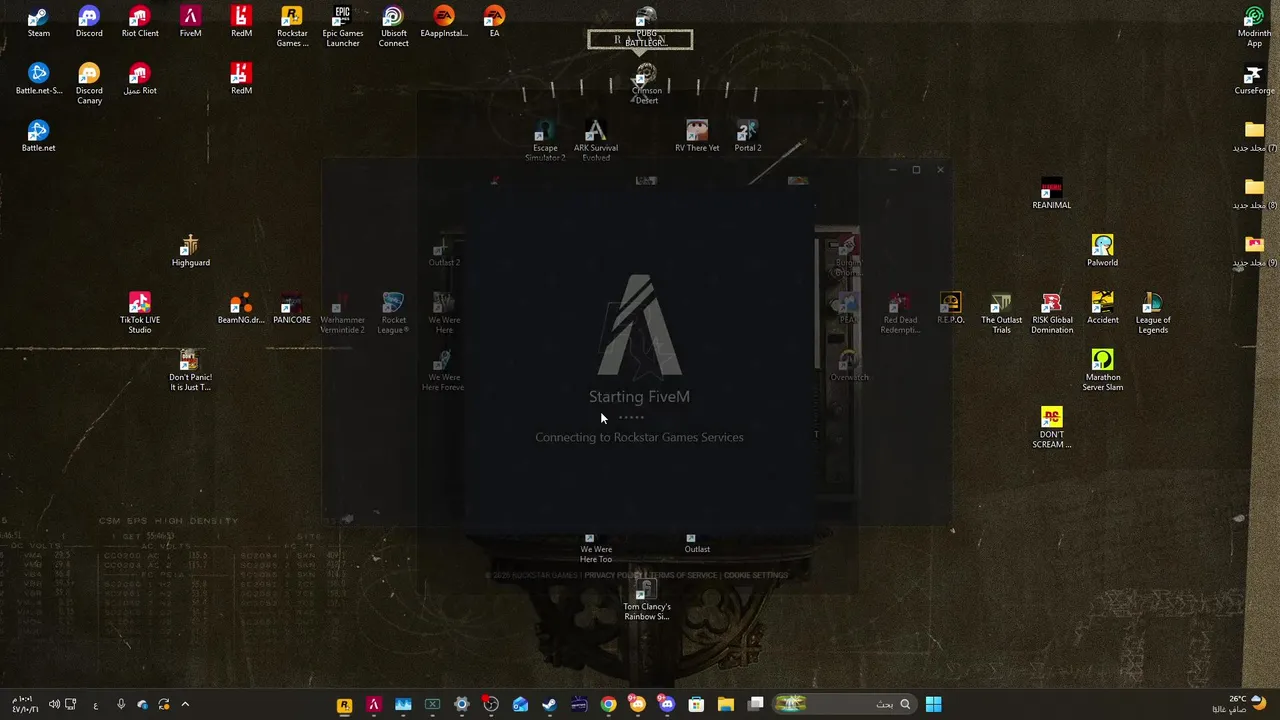Select the Rocket League desktop shortcut

[393, 313]
